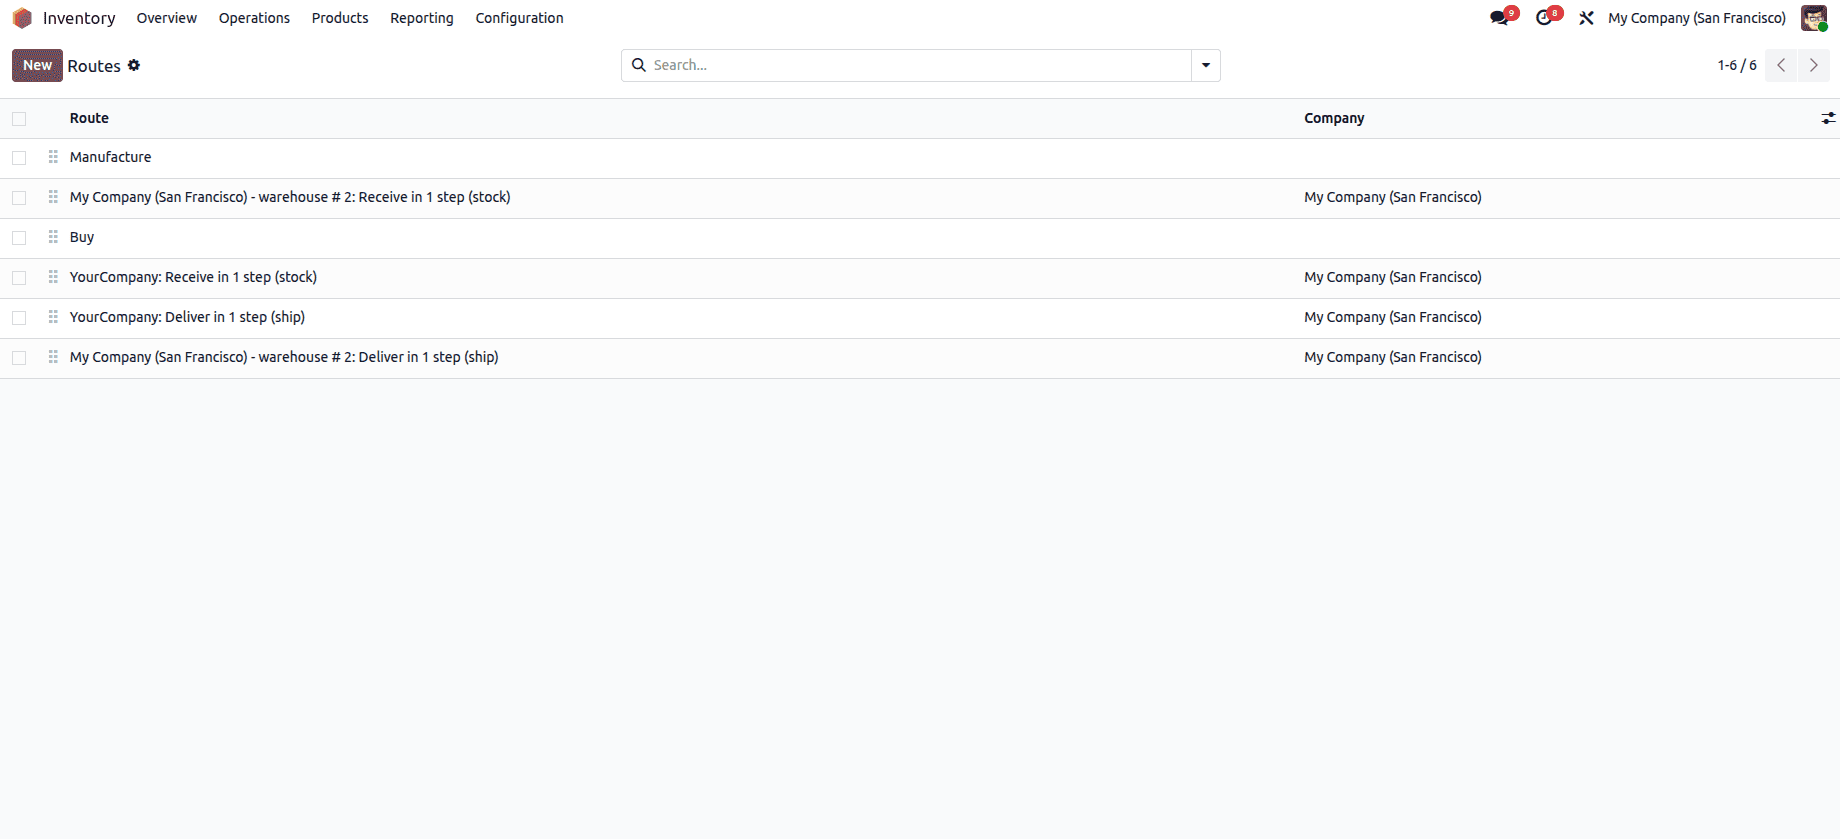This screenshot has width=1840, height=839.
Task: Open the Manufacture route
Action: (110, 157)
